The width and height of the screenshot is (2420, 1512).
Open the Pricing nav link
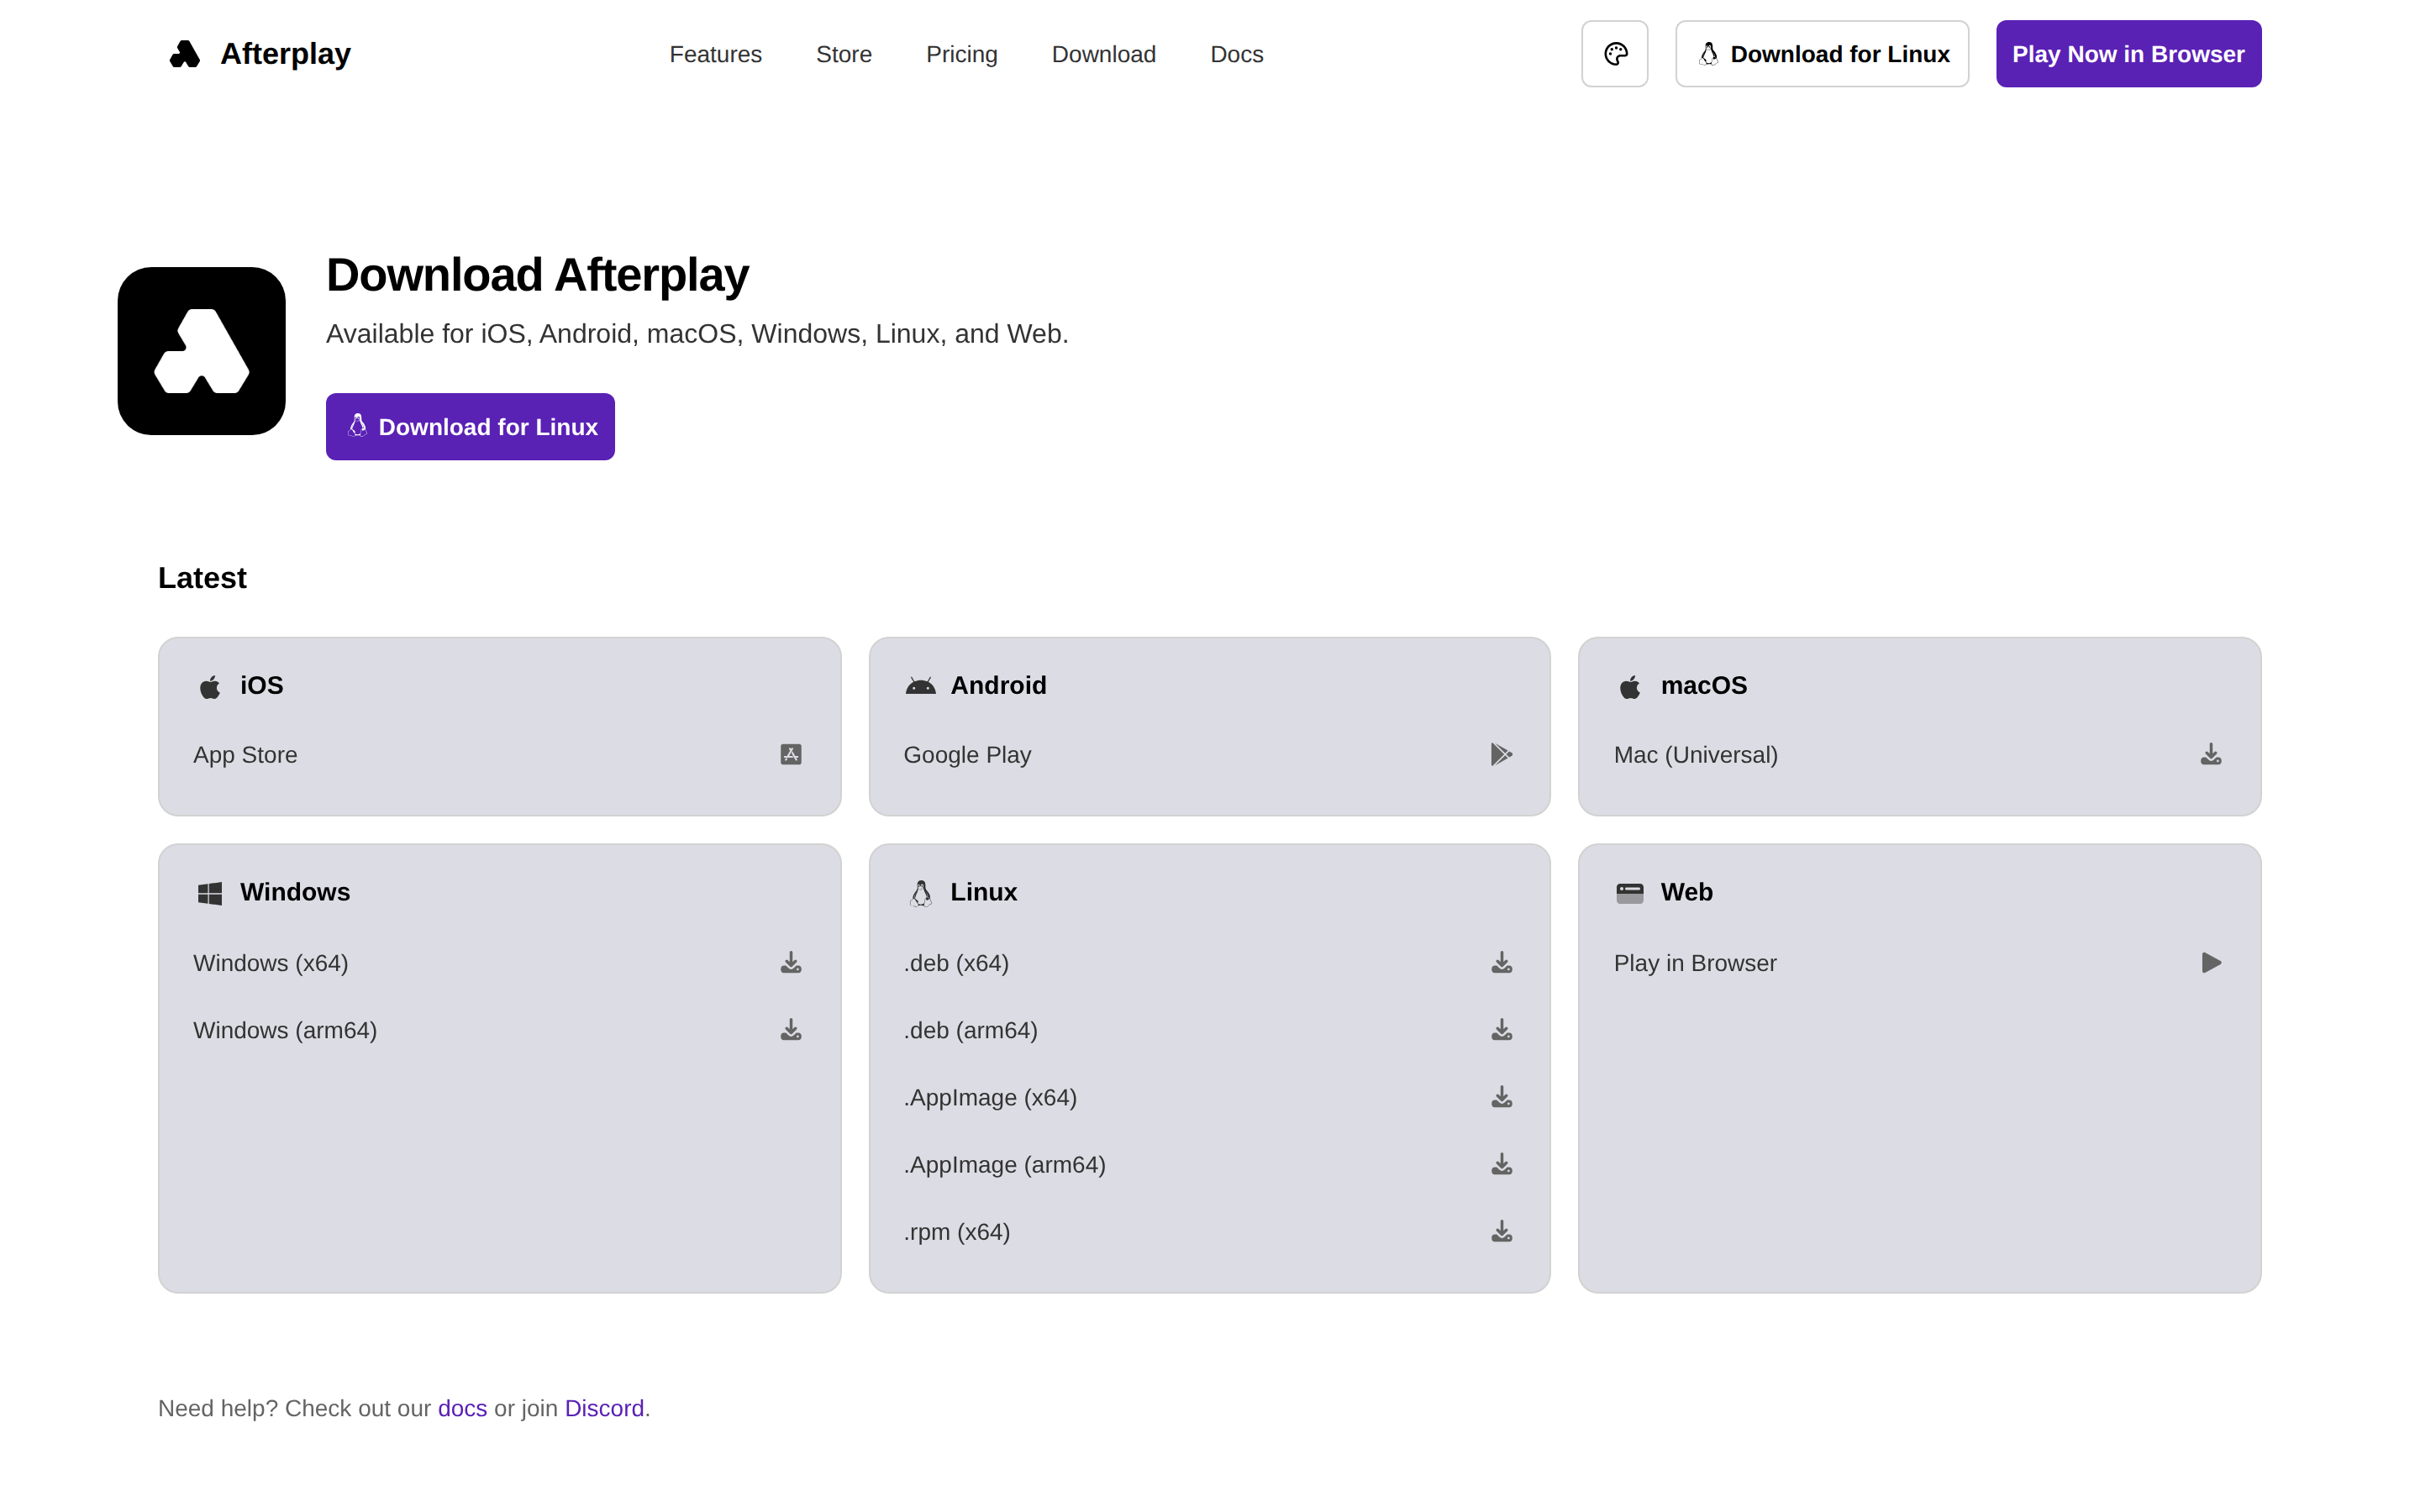[961, 54]
